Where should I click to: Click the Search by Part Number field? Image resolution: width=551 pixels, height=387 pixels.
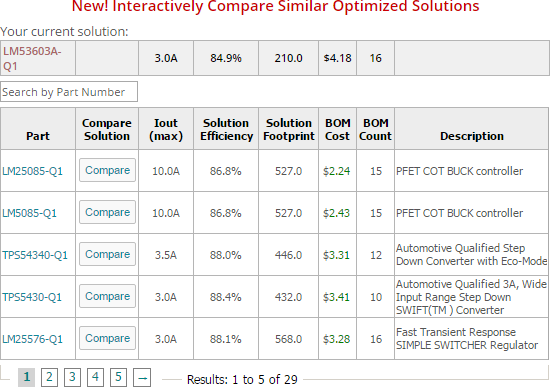point(69,92)
